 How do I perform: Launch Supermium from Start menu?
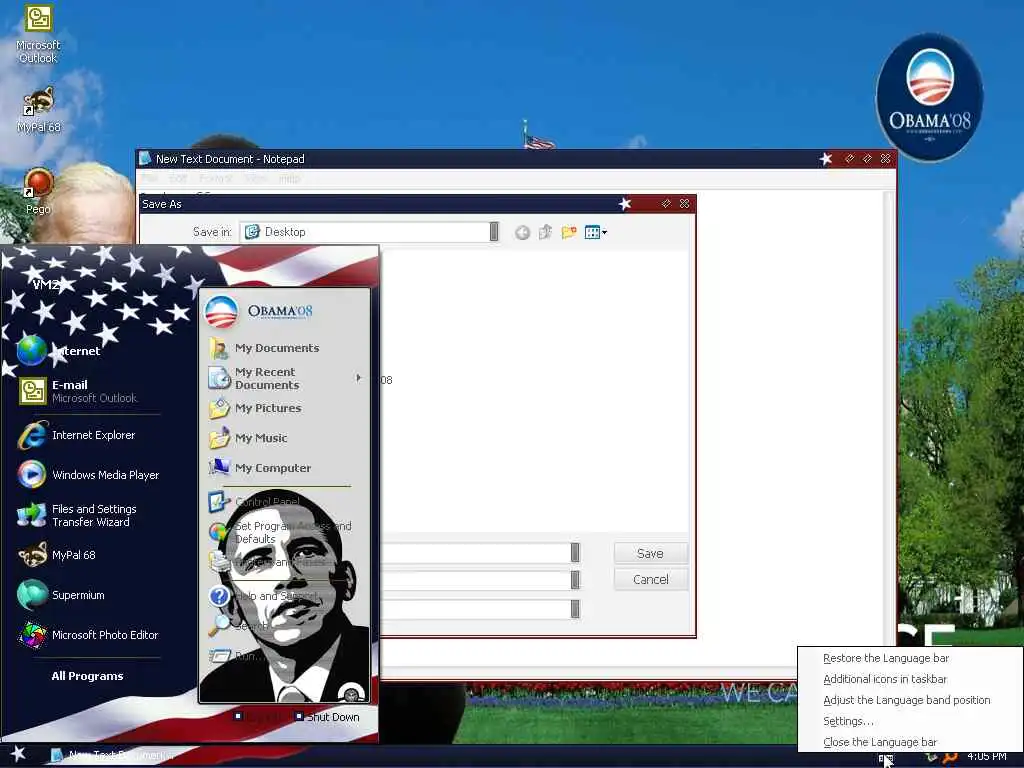(x=61, y=595)
